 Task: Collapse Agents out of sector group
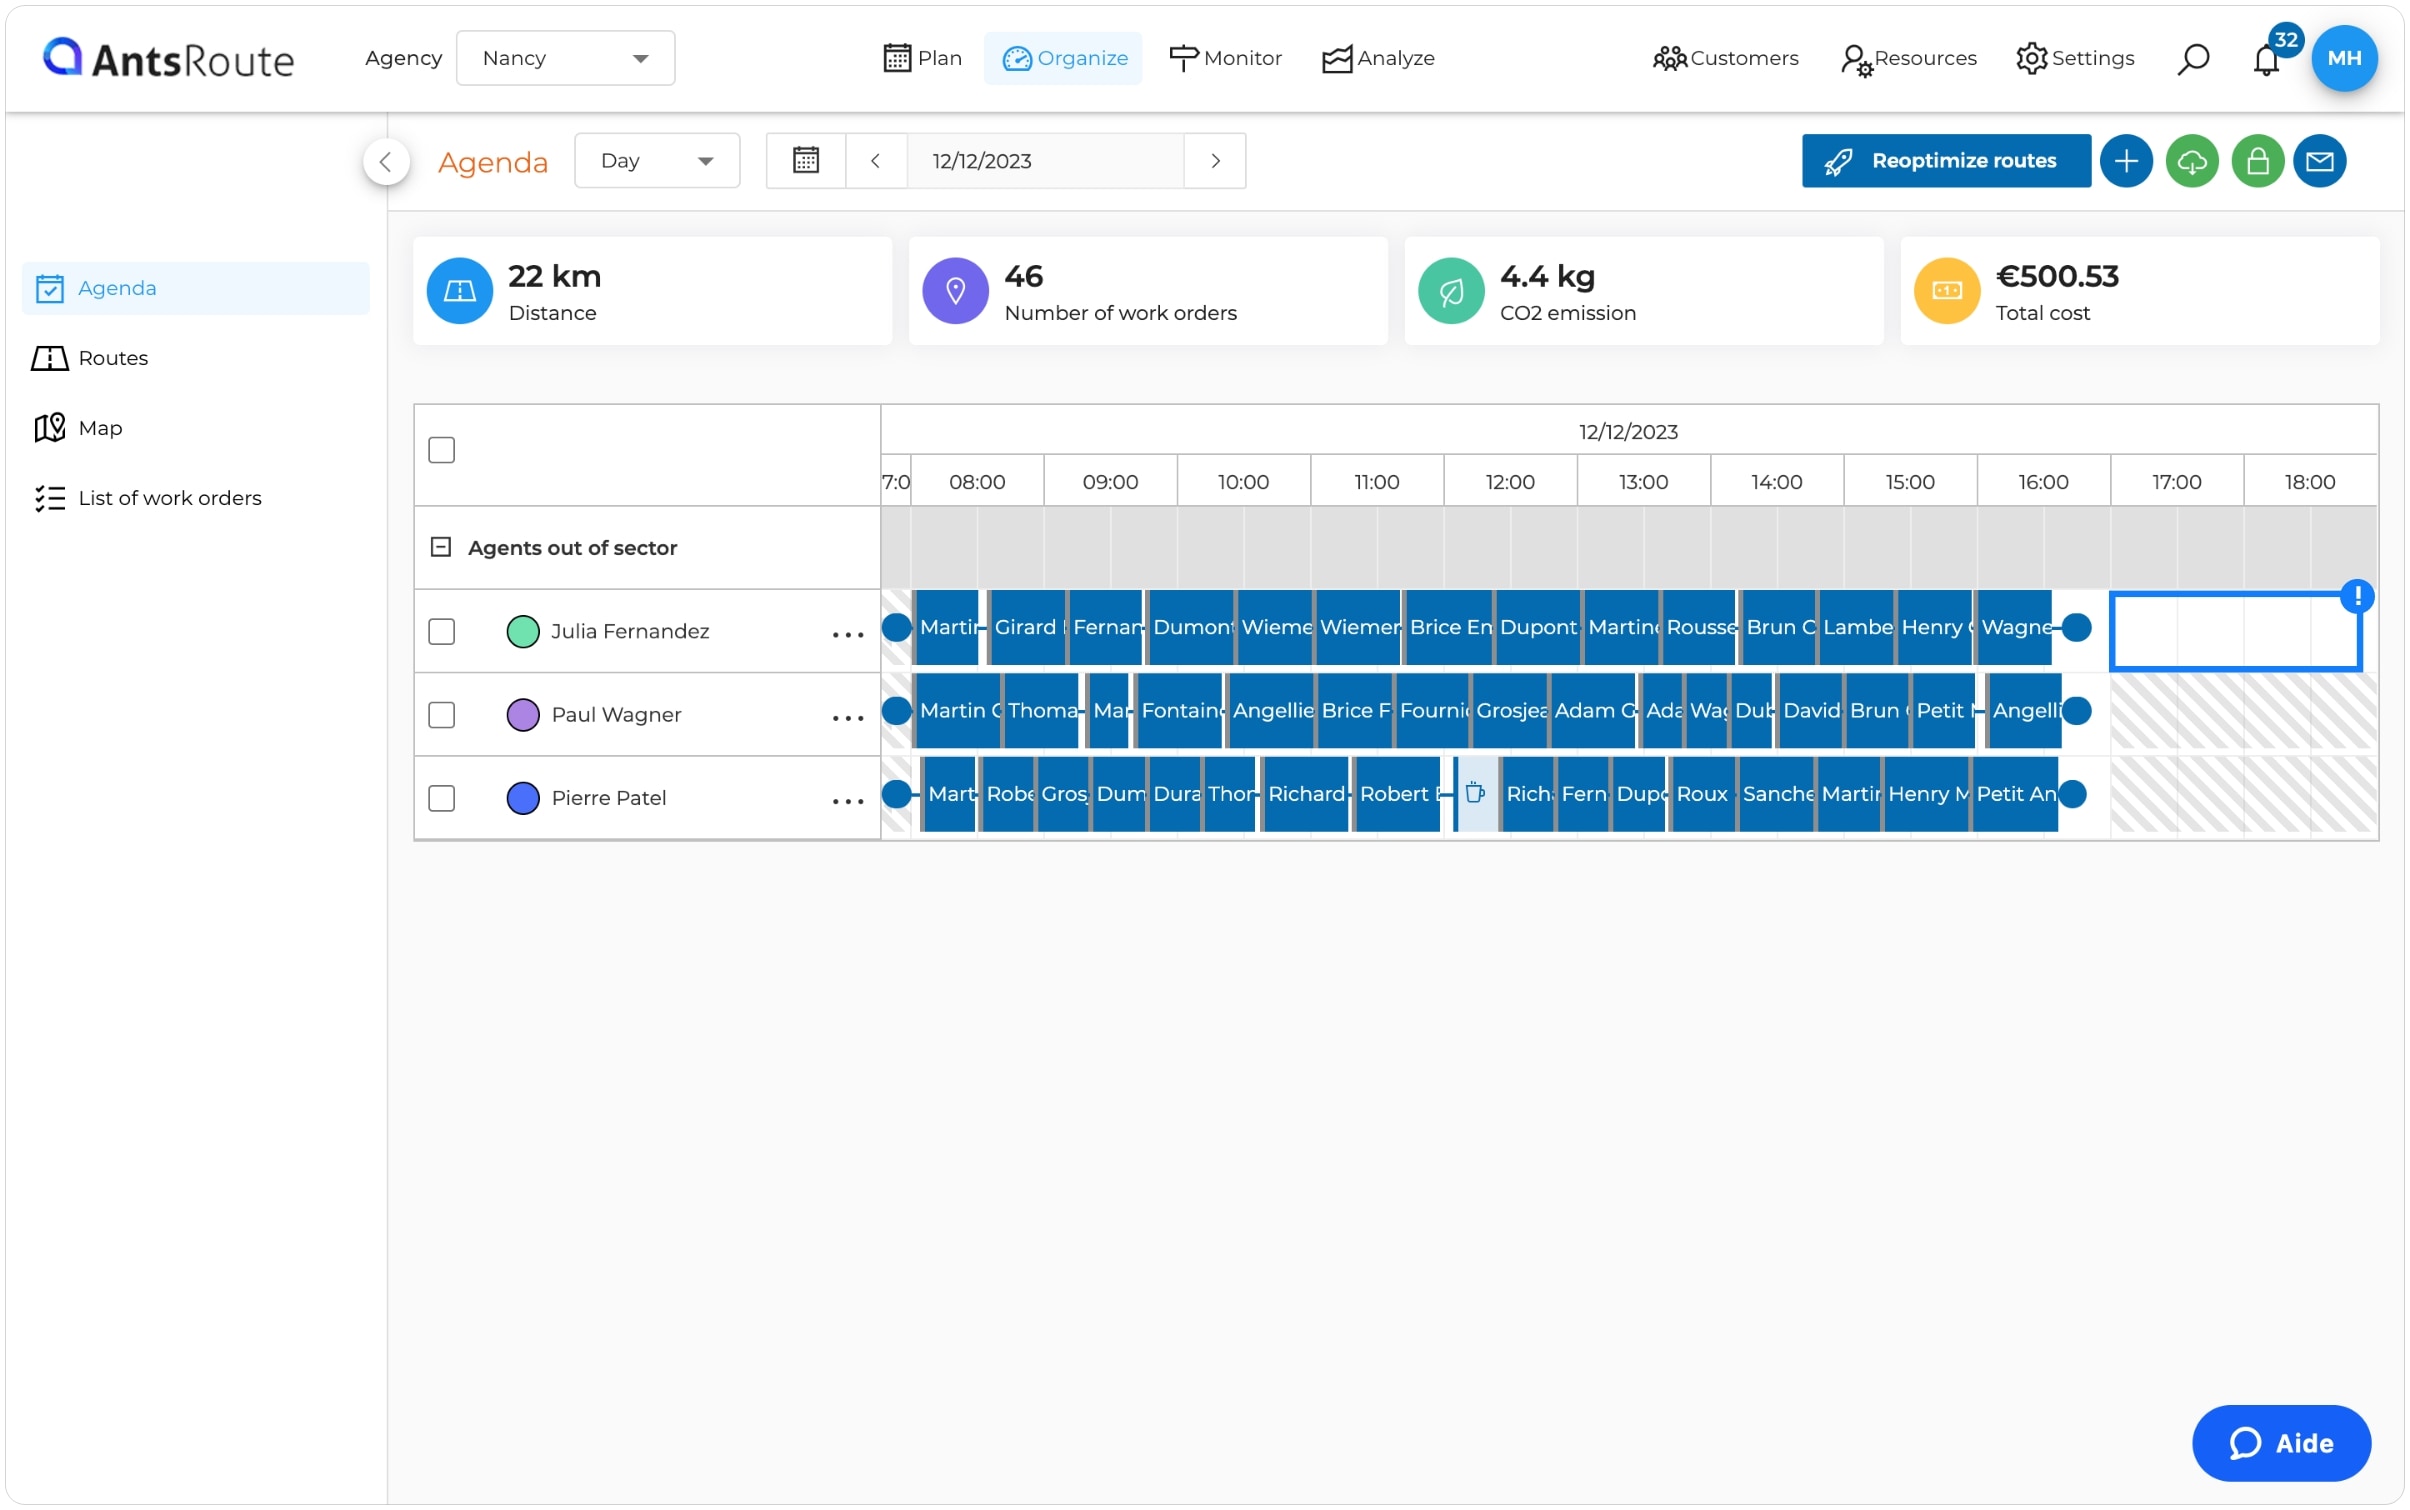(440, 547)
